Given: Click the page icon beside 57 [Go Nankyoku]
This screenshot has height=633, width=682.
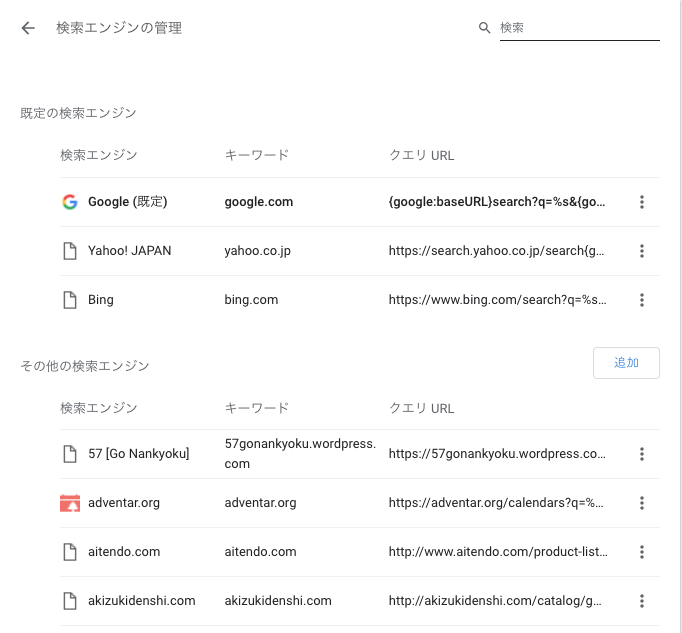Looking at the screenshot, I should (70, 454).
